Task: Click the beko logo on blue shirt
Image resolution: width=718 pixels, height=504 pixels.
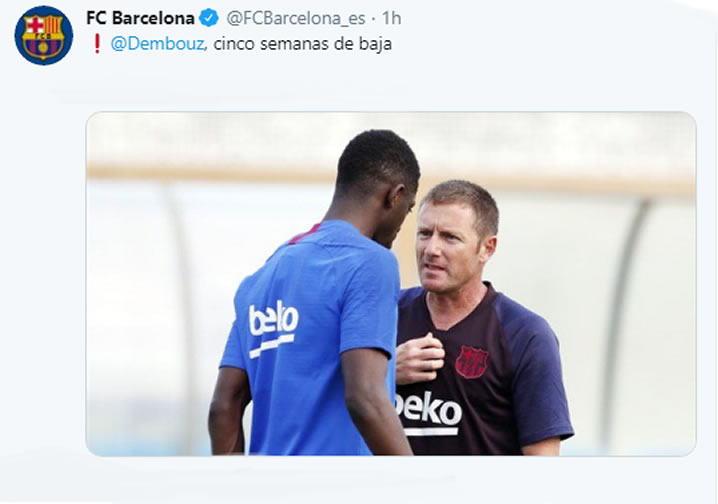Action: pyautogui.click(x=273, y=328)
